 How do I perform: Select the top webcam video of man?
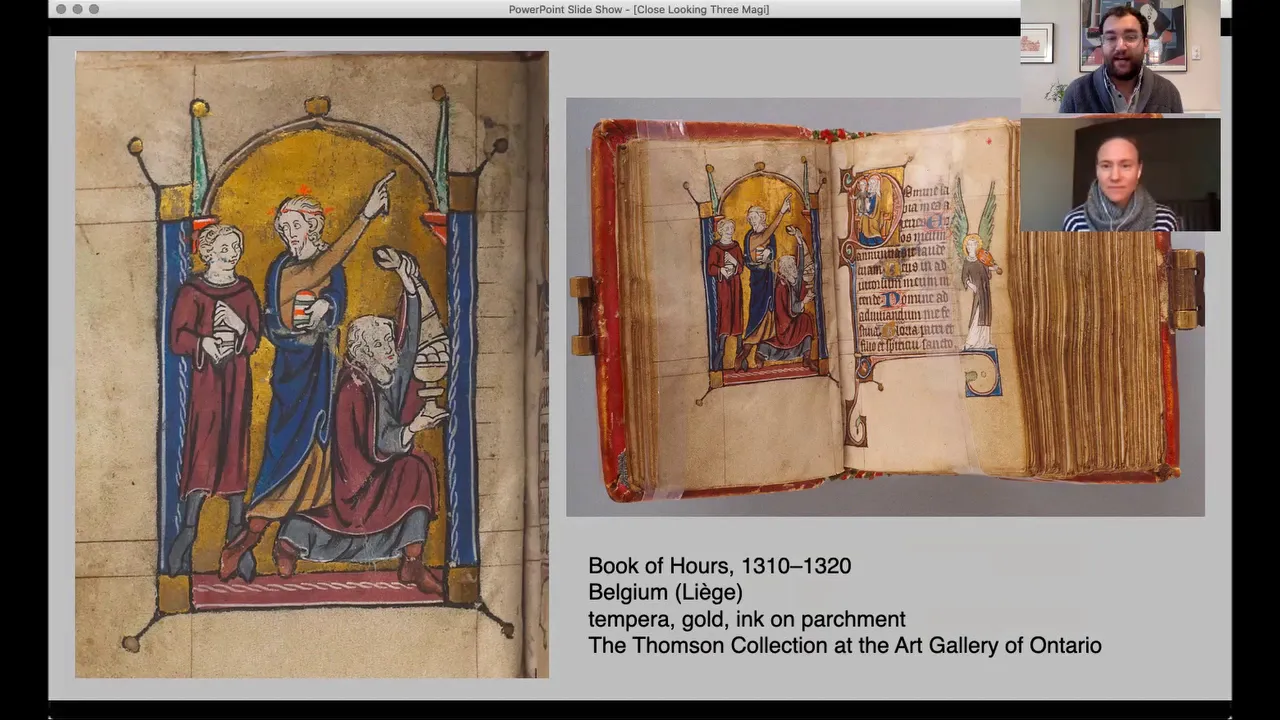[x=1120, y=56]
